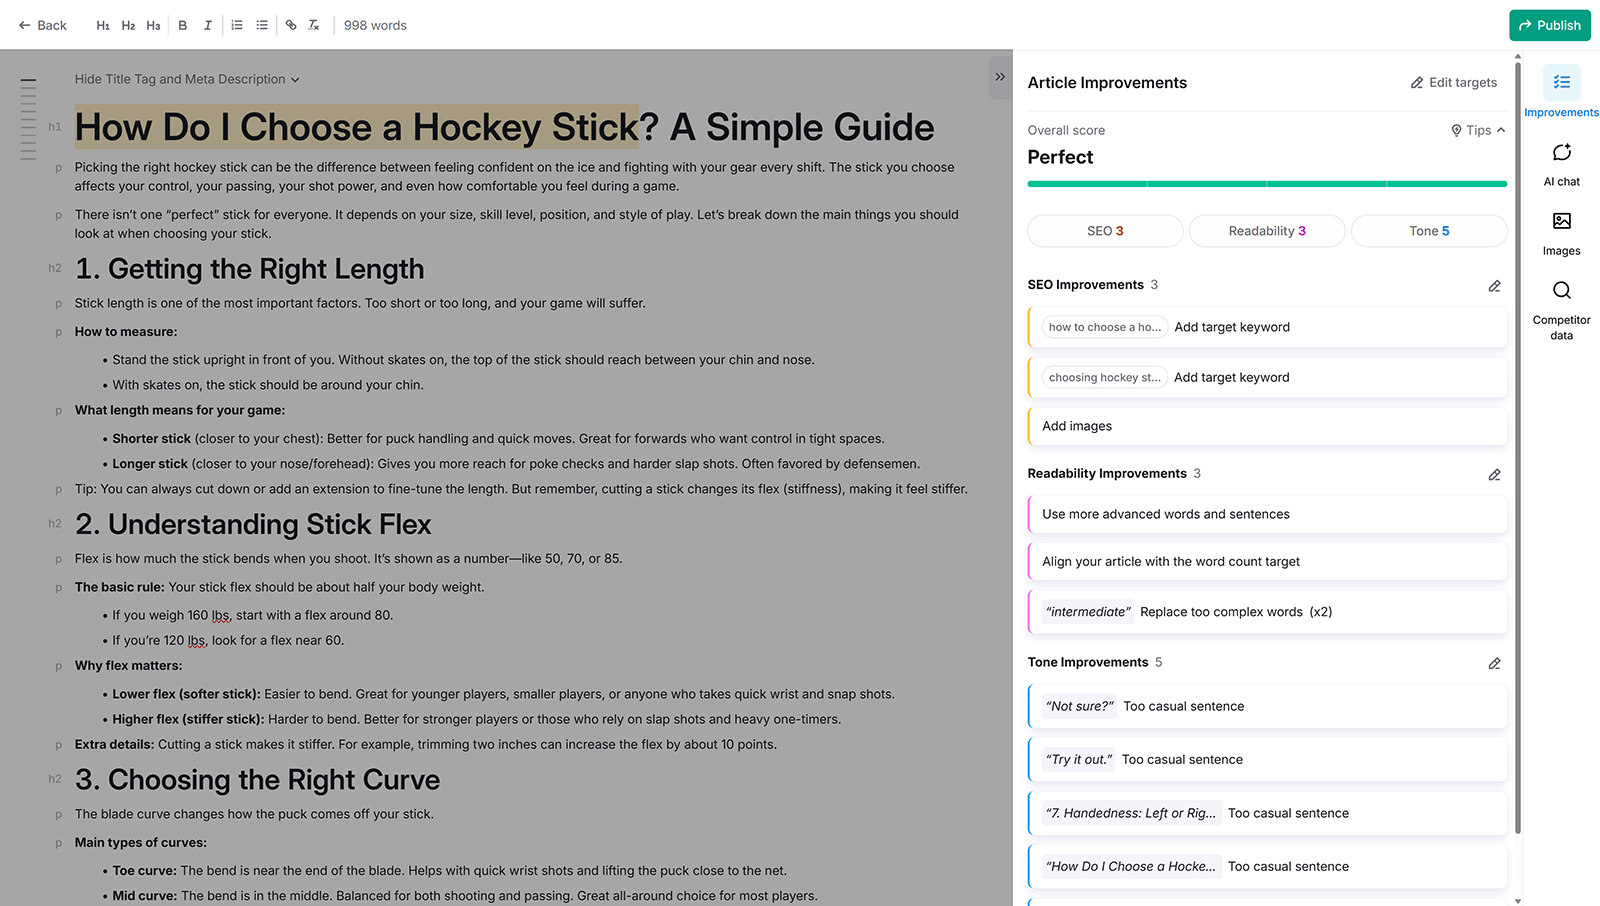Collapse the Tips section

(1477, 130)
